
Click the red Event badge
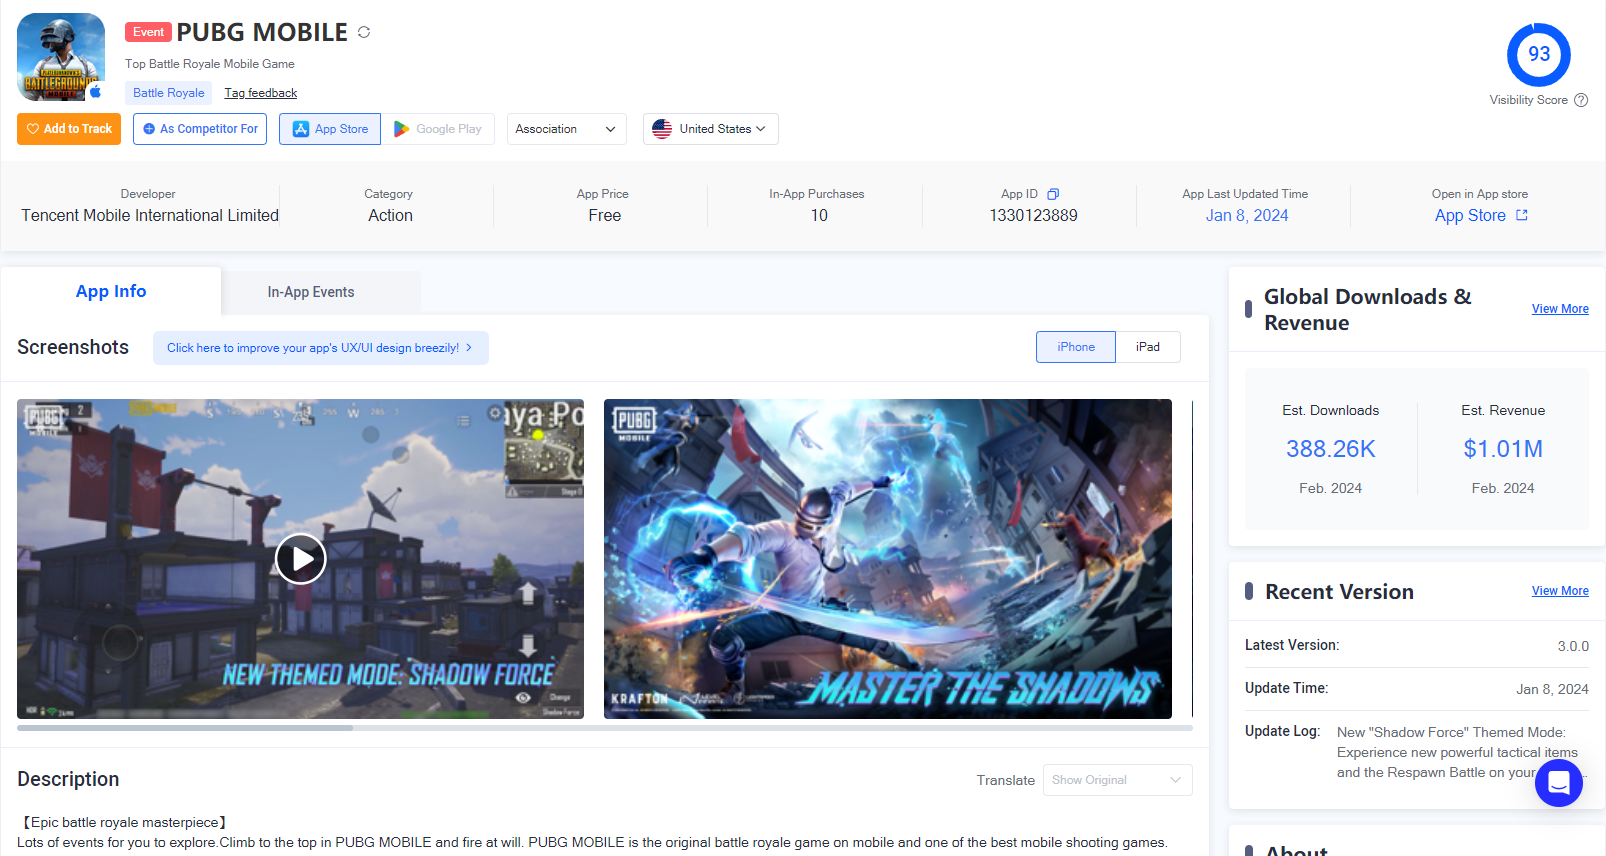click(148, 32)
